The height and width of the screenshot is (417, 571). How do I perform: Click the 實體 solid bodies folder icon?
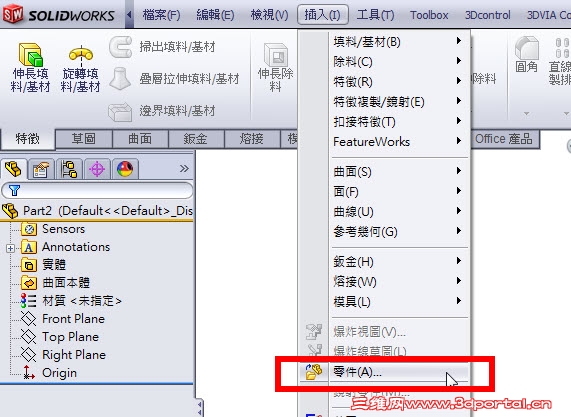[29, 265]
